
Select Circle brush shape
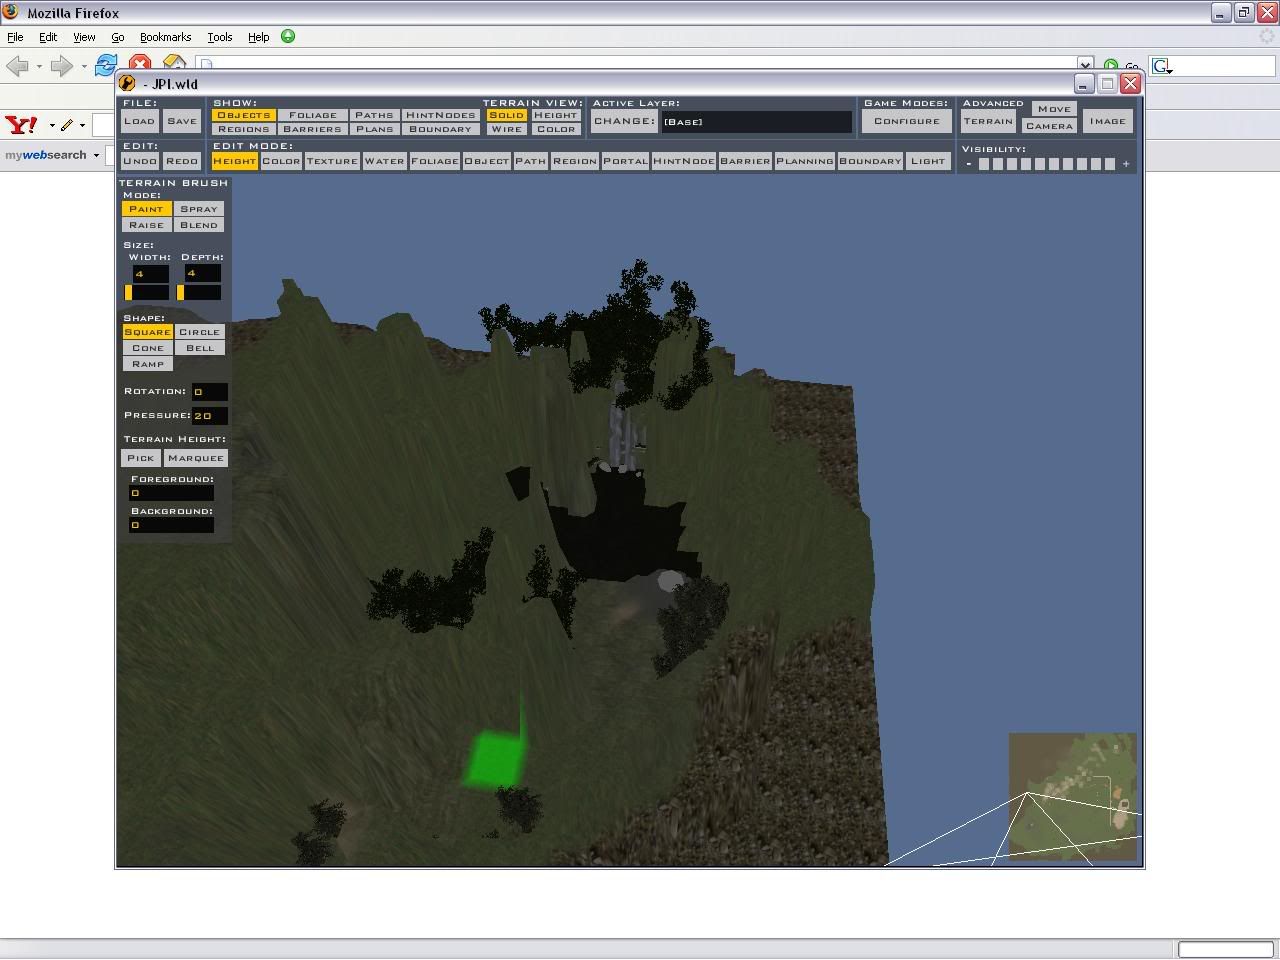coord(199,332)
